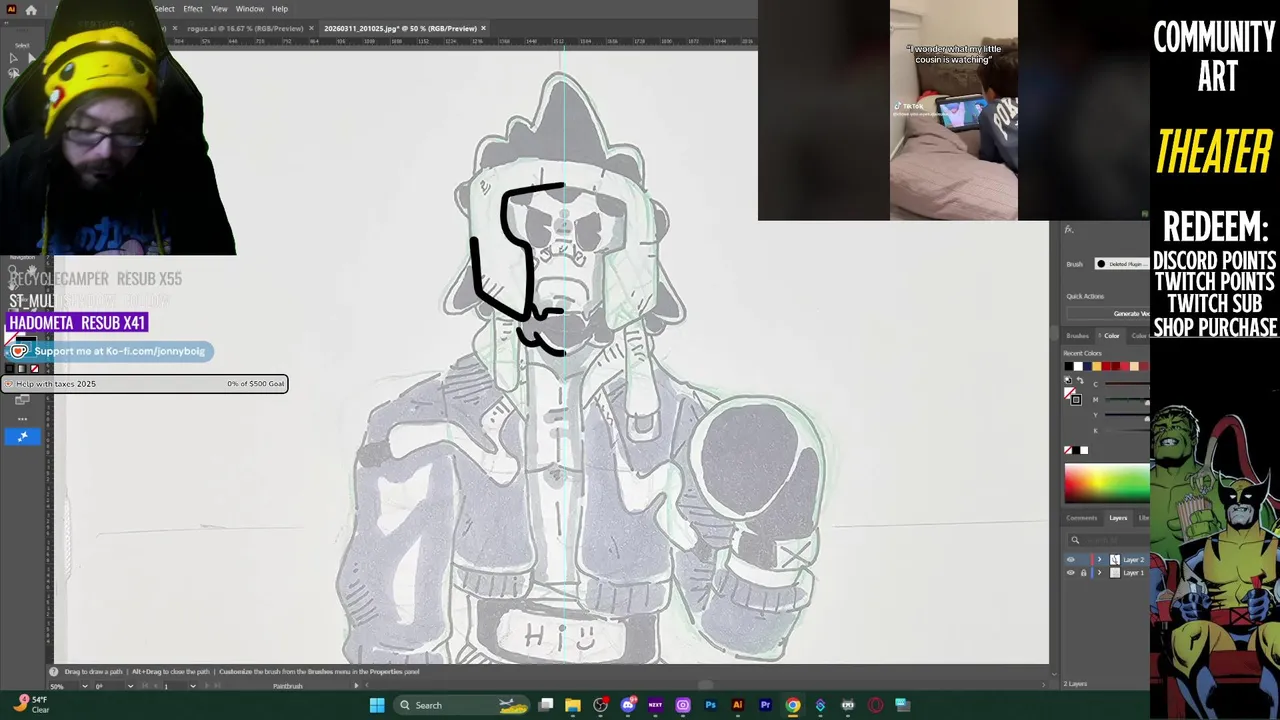Click the taxes 2025 goal progress bar

click(145, 384)
